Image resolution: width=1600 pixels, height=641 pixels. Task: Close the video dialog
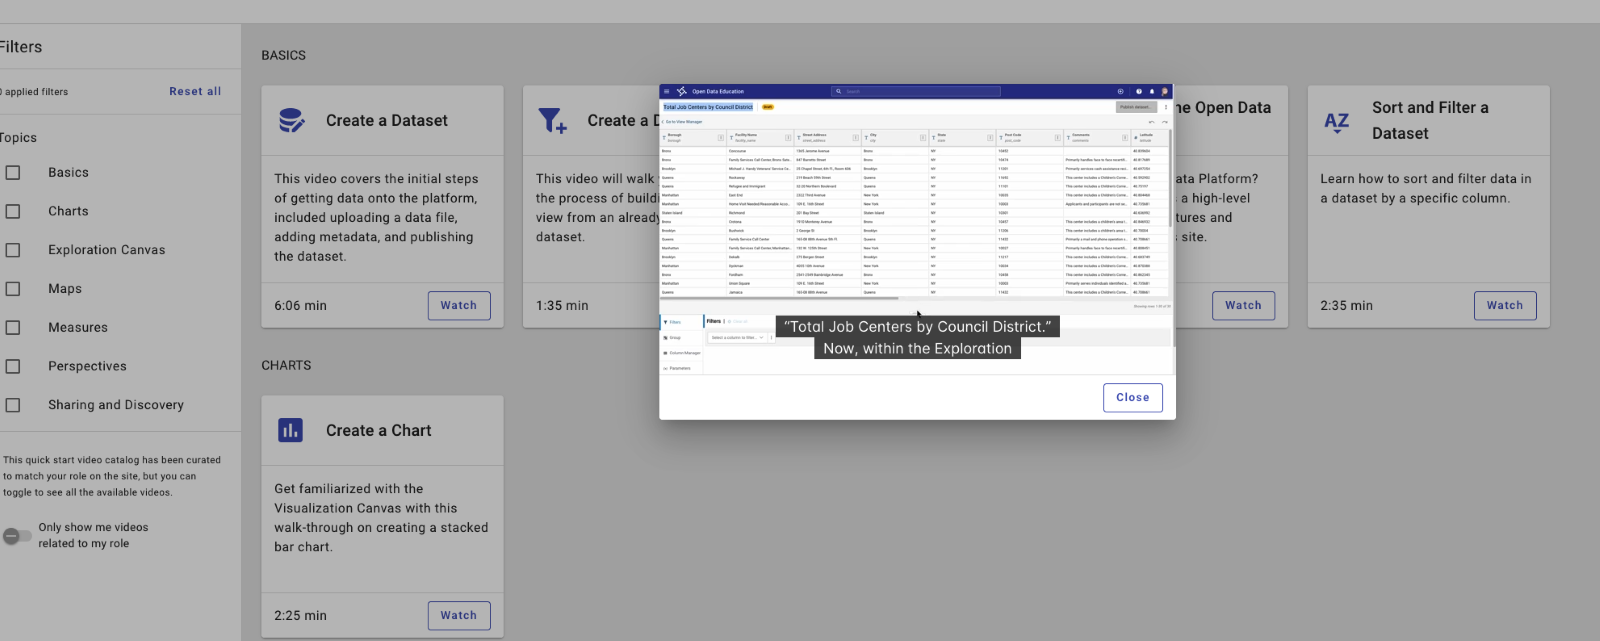pyautogui.click(x=1133, y=398)
